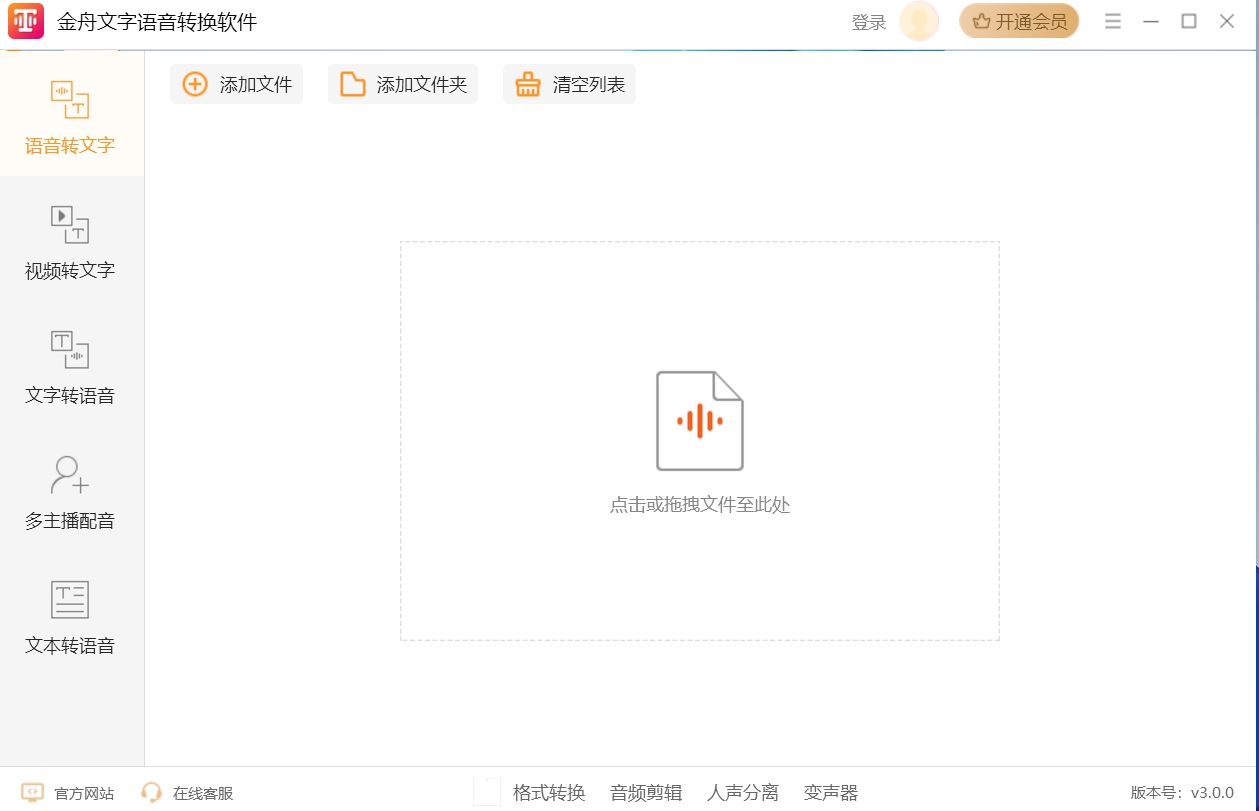Click the 添加文件 button
The image size is (1259, 811).
pos(236,85)
